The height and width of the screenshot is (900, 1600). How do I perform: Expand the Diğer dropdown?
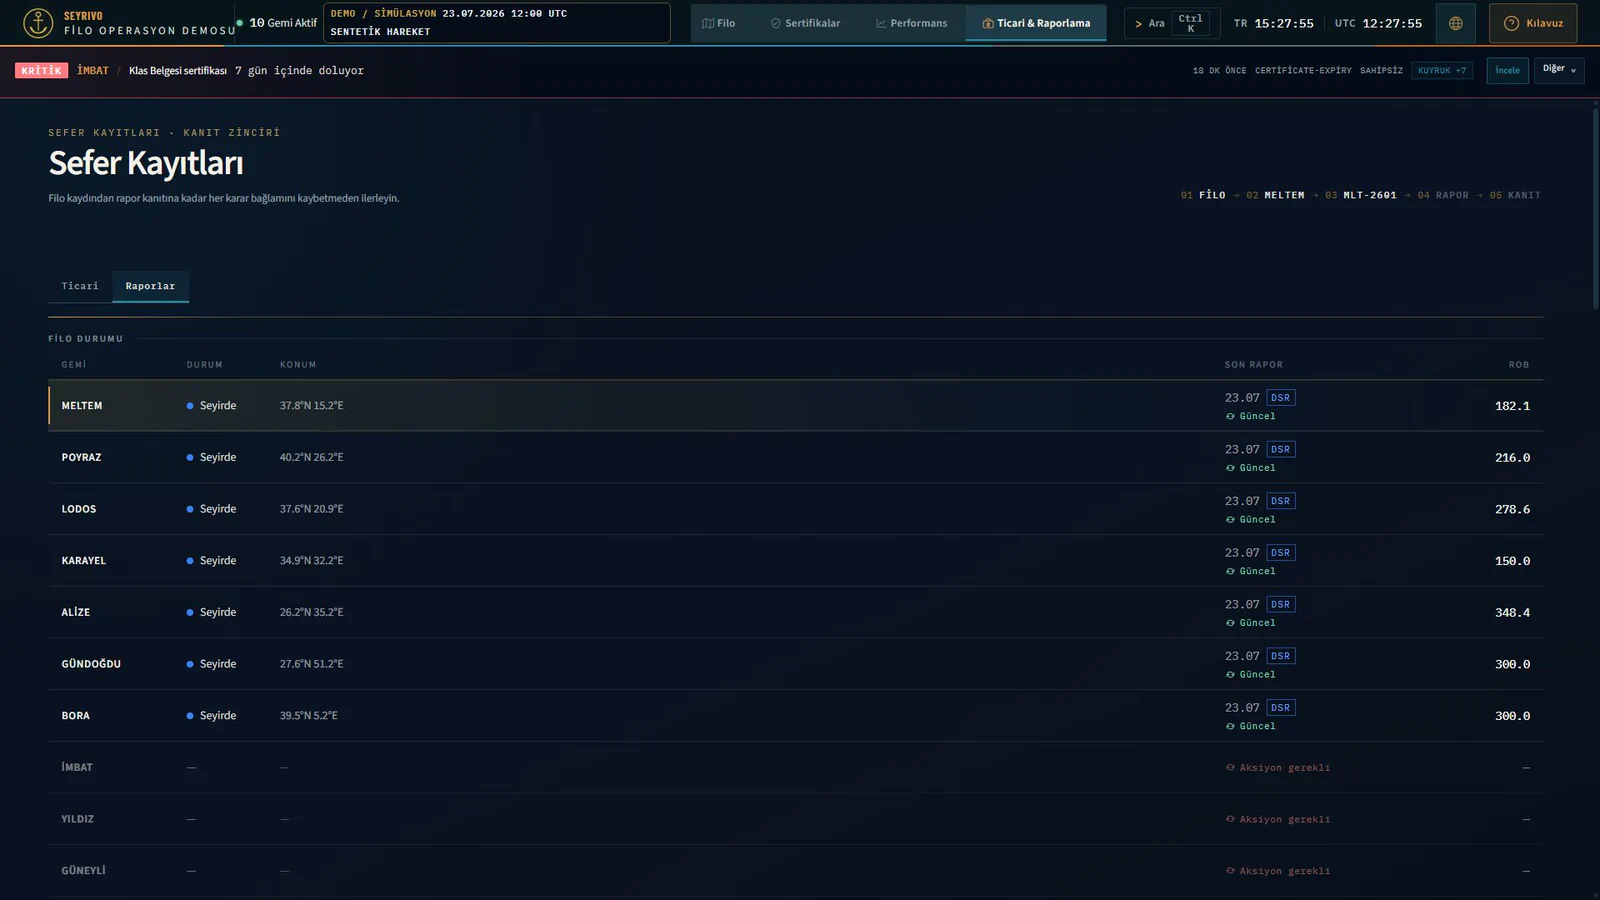[x=1559, y=70]
